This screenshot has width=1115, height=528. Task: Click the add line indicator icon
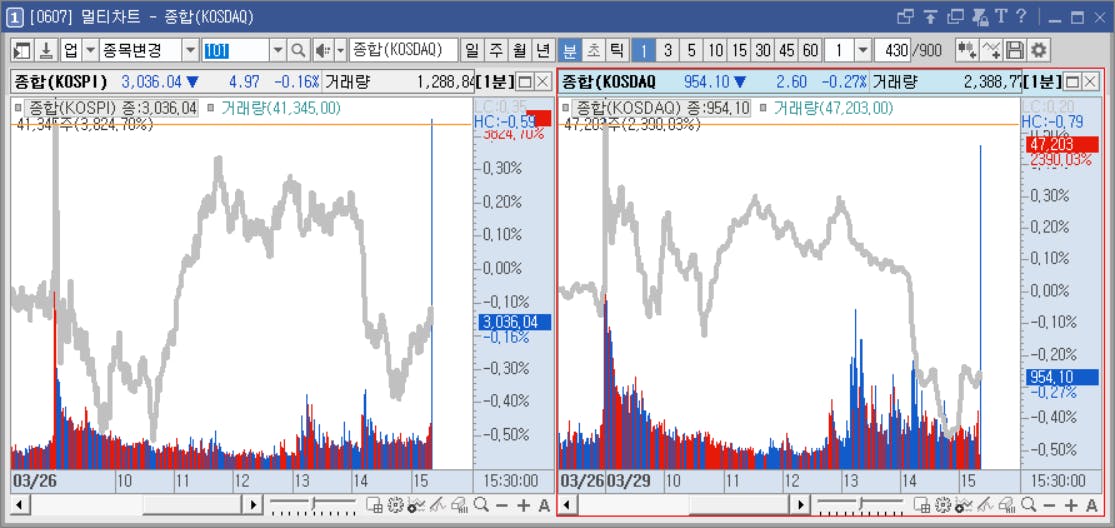click(x=991, y=50)
